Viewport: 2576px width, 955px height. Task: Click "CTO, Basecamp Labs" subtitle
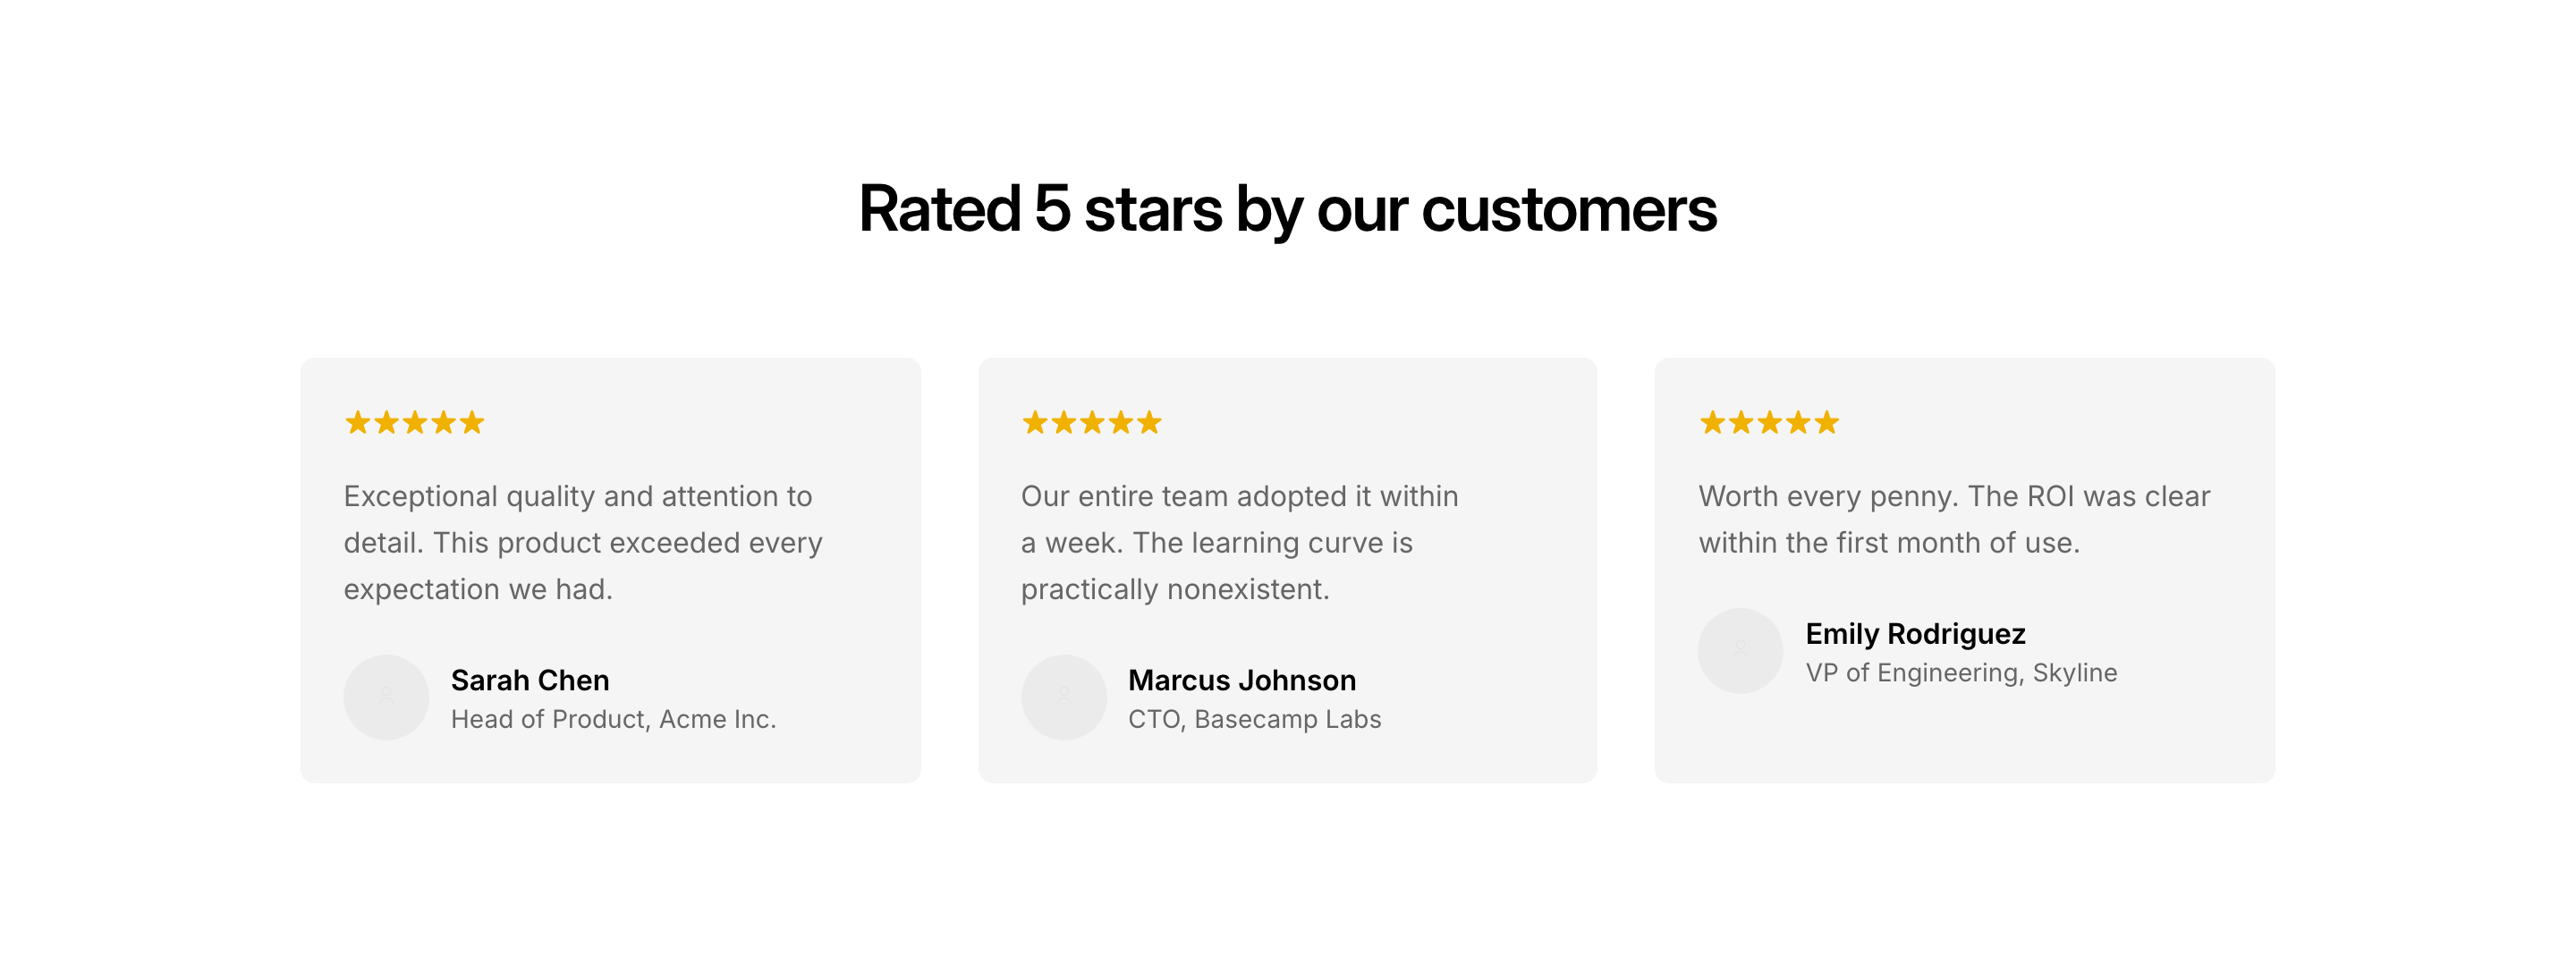pos(1254,719)
